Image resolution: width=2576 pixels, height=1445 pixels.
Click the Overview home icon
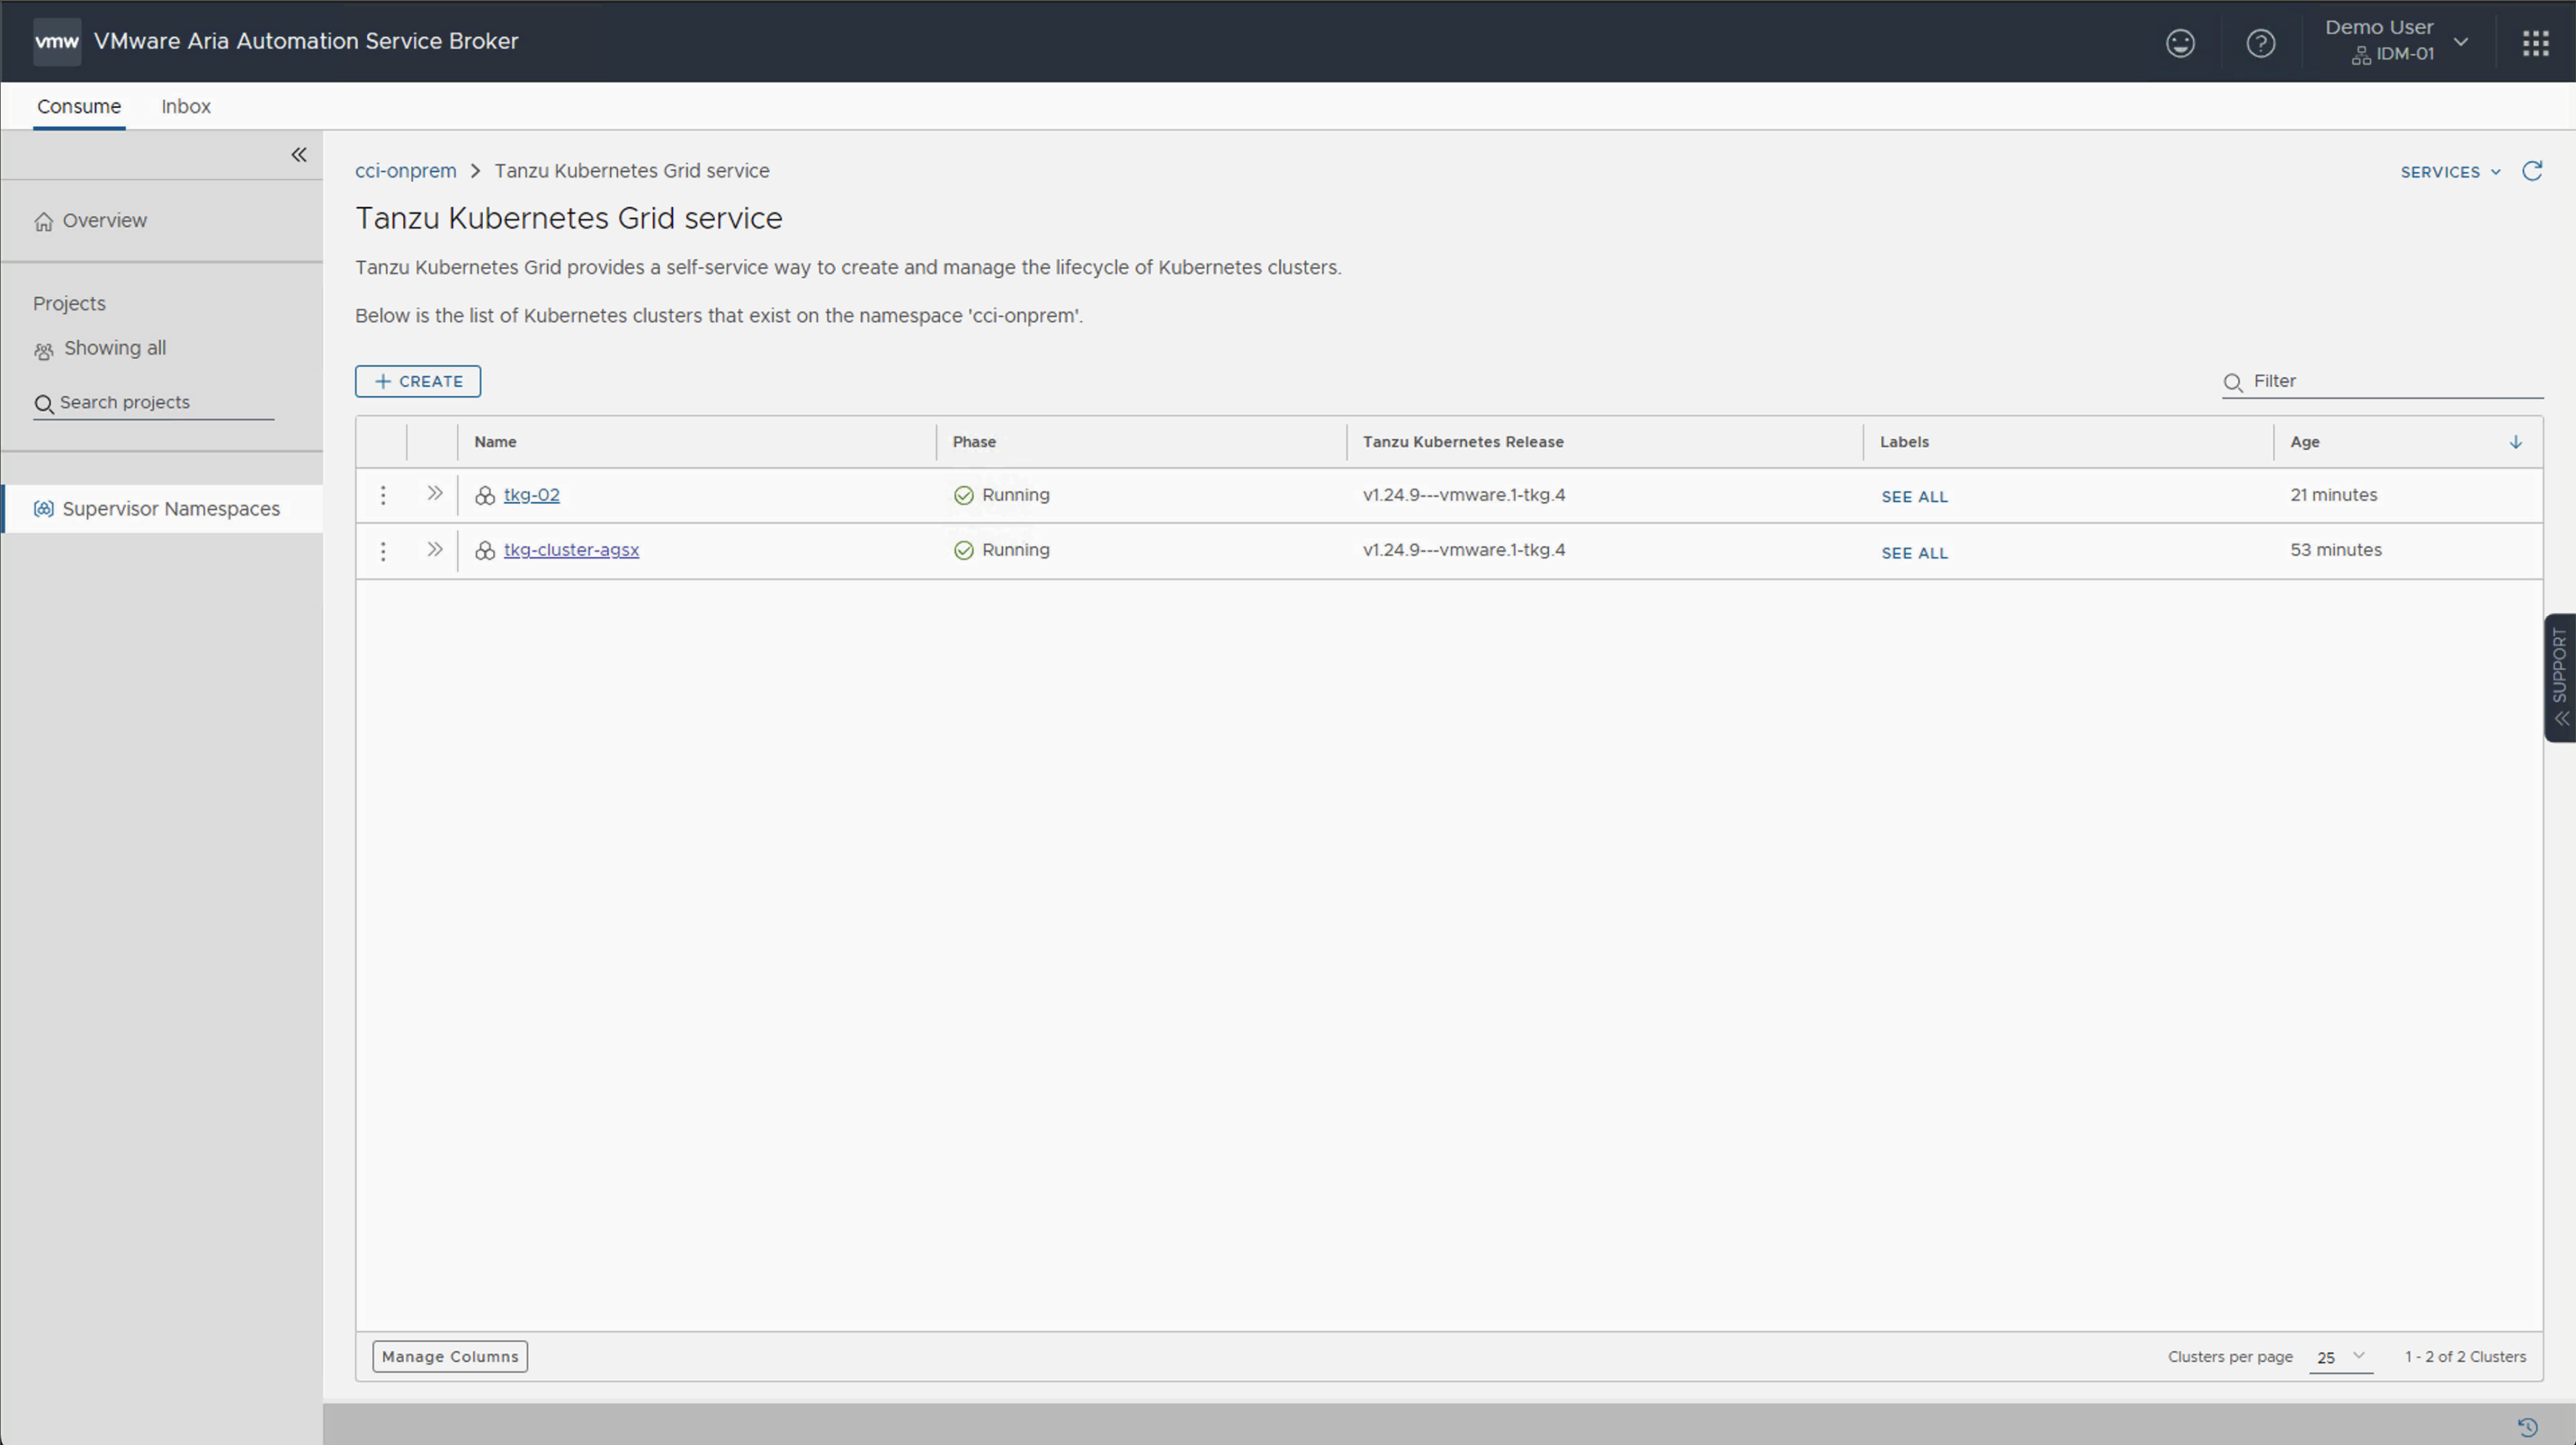(x=43, y=221)
